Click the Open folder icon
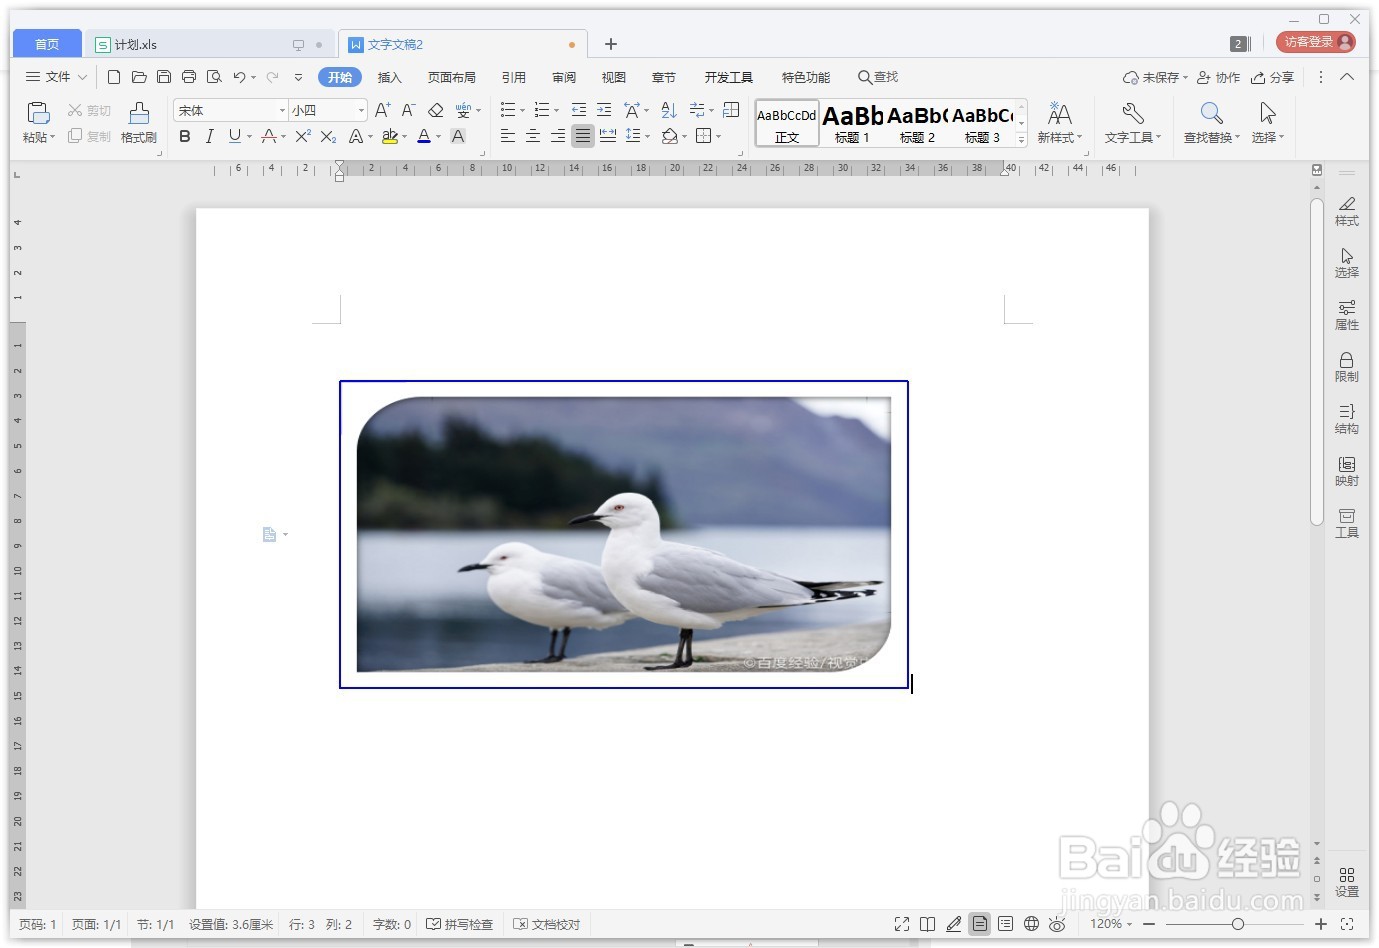 pyautogui.click(x=139, y=77)
